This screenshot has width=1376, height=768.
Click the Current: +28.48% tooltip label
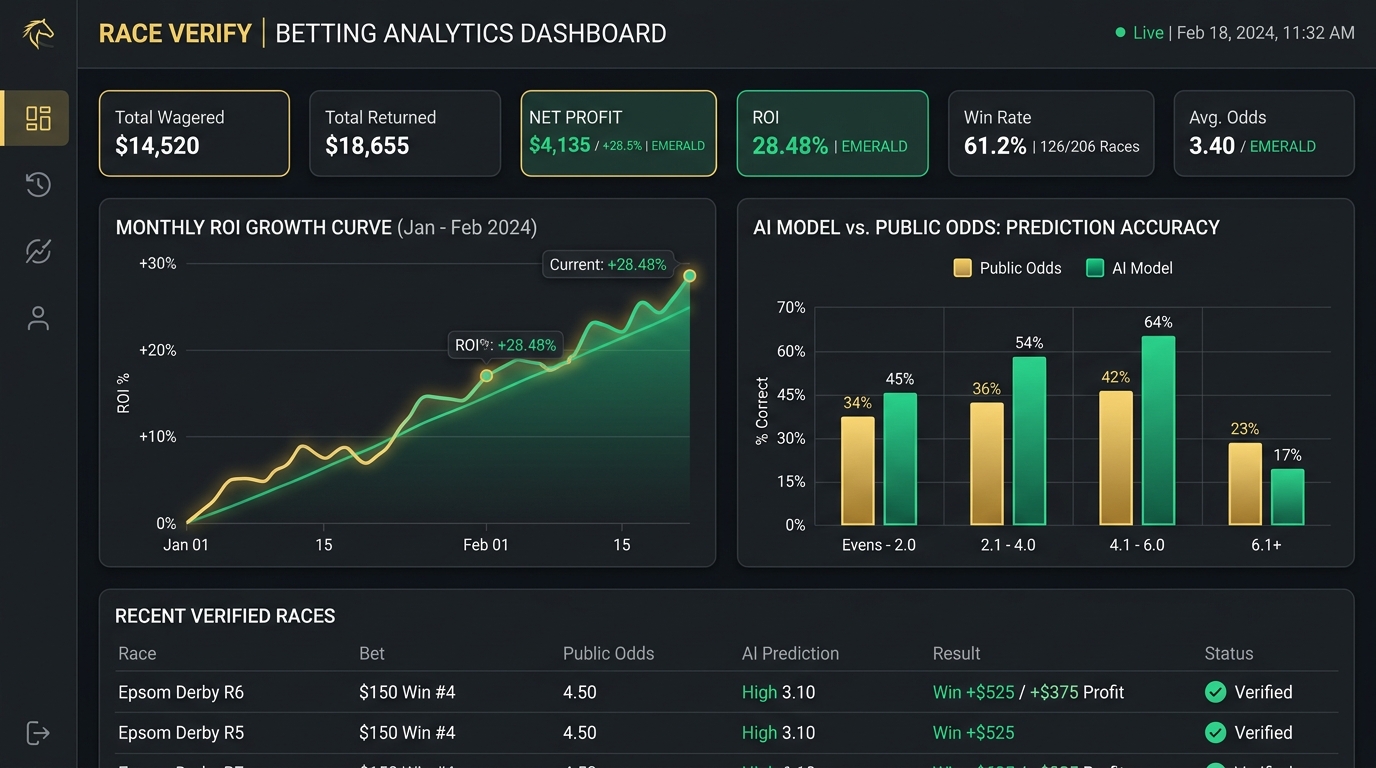tap(608, 265)
